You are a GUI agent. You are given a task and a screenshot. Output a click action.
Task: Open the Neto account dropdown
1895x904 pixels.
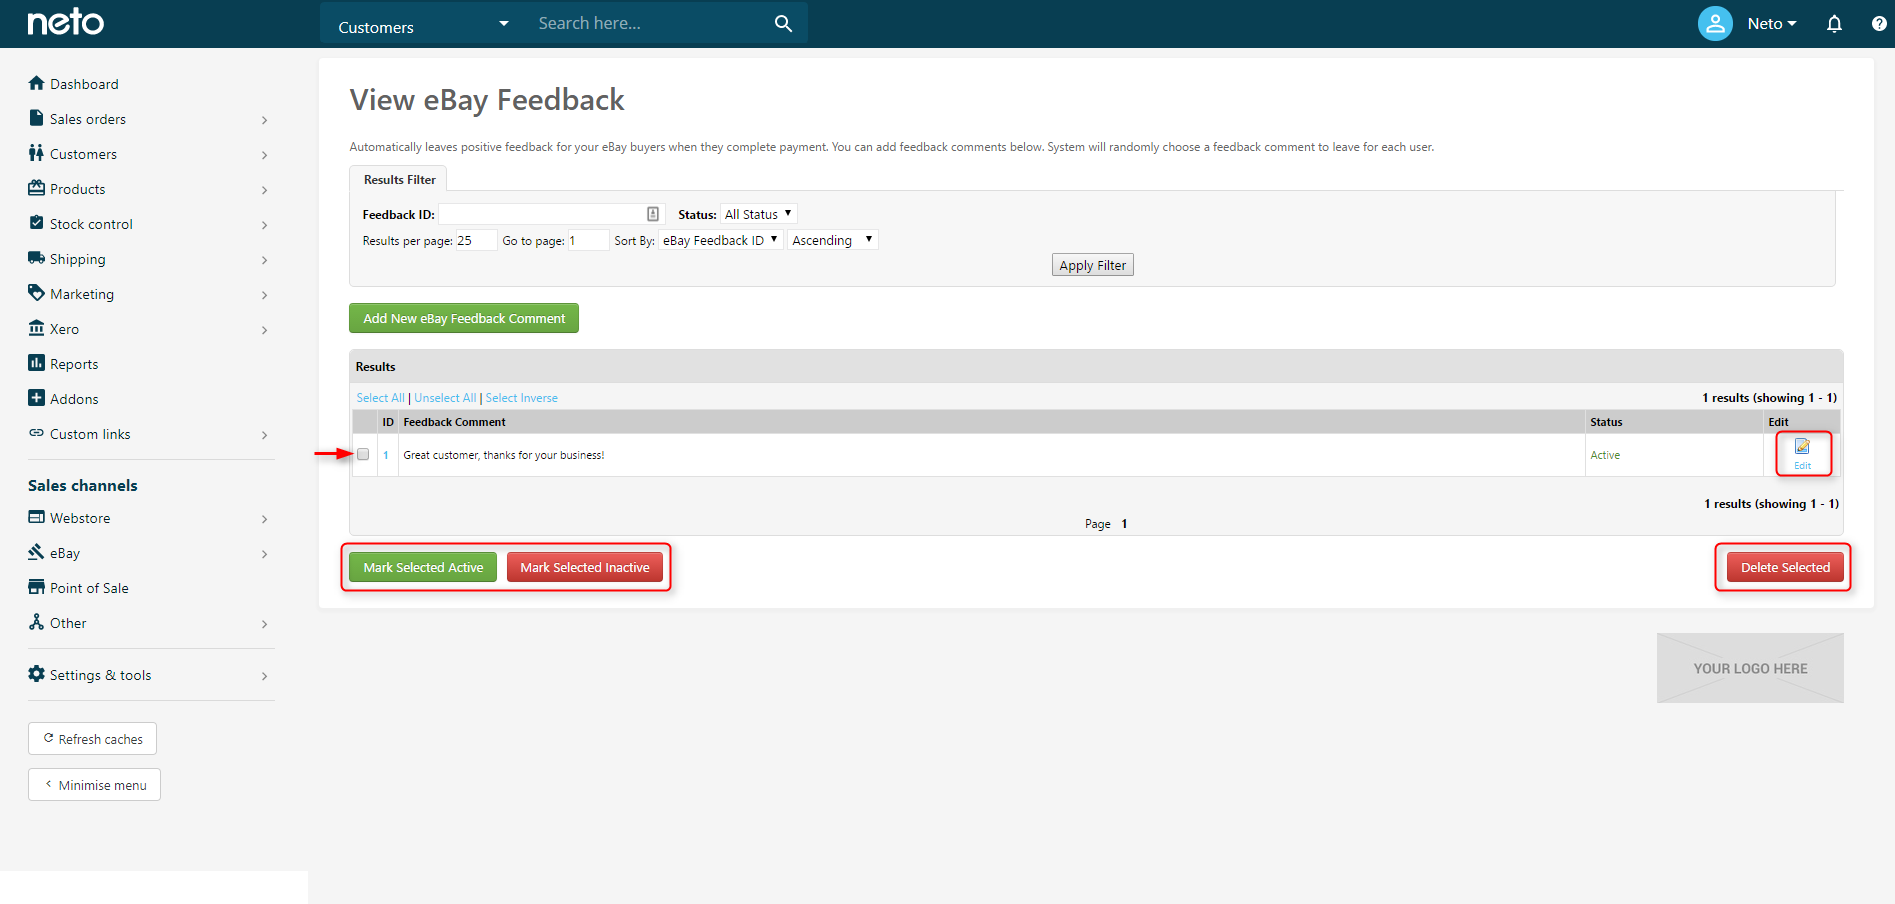(1772, 24)
